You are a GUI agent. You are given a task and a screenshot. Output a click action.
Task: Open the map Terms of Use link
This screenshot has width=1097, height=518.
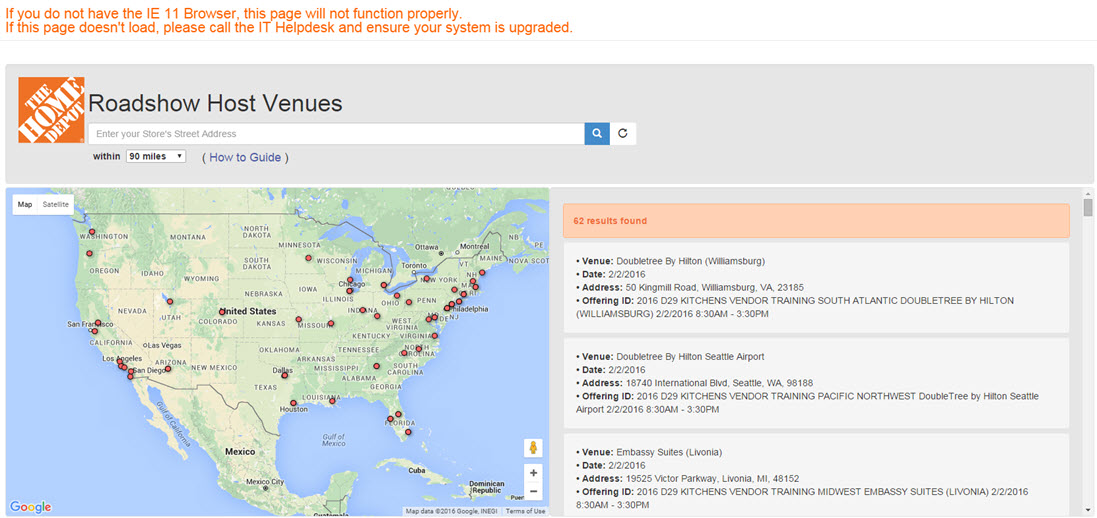[525, 511]
